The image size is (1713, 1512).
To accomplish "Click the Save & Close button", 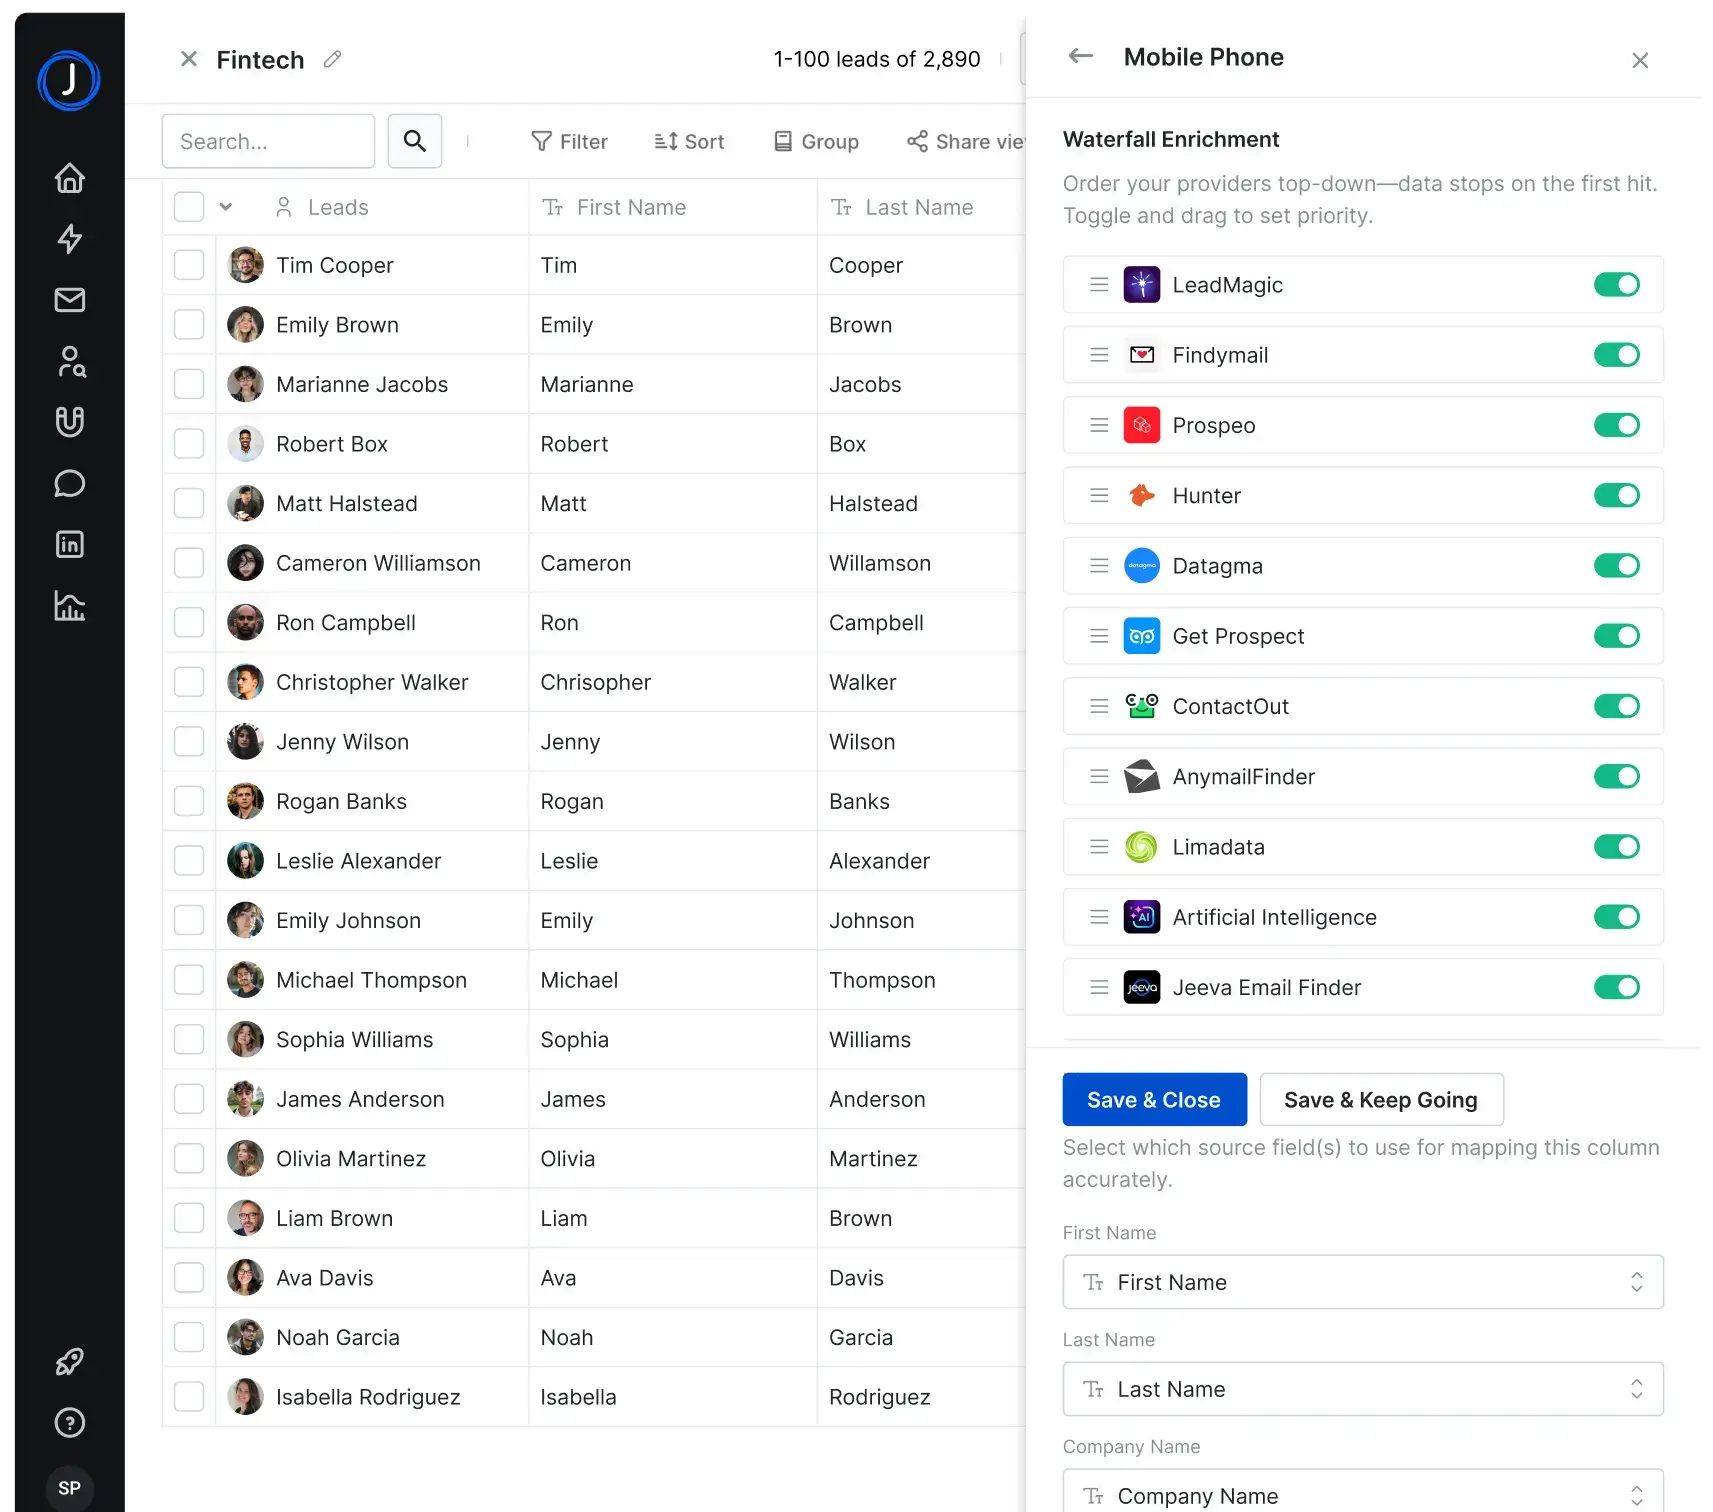I will click(1154, 1100).
